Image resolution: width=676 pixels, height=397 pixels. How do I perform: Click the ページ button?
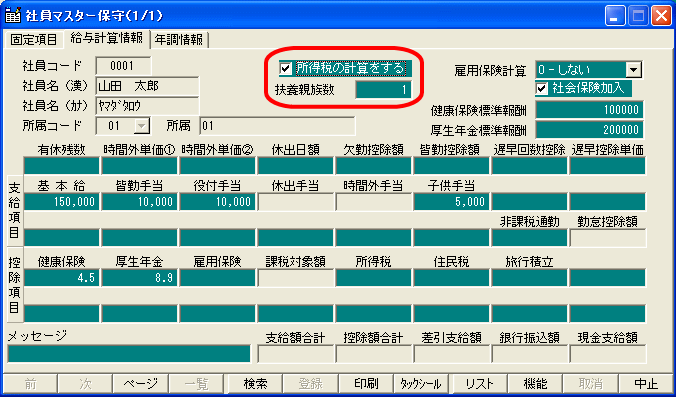(x=141, y=383)
